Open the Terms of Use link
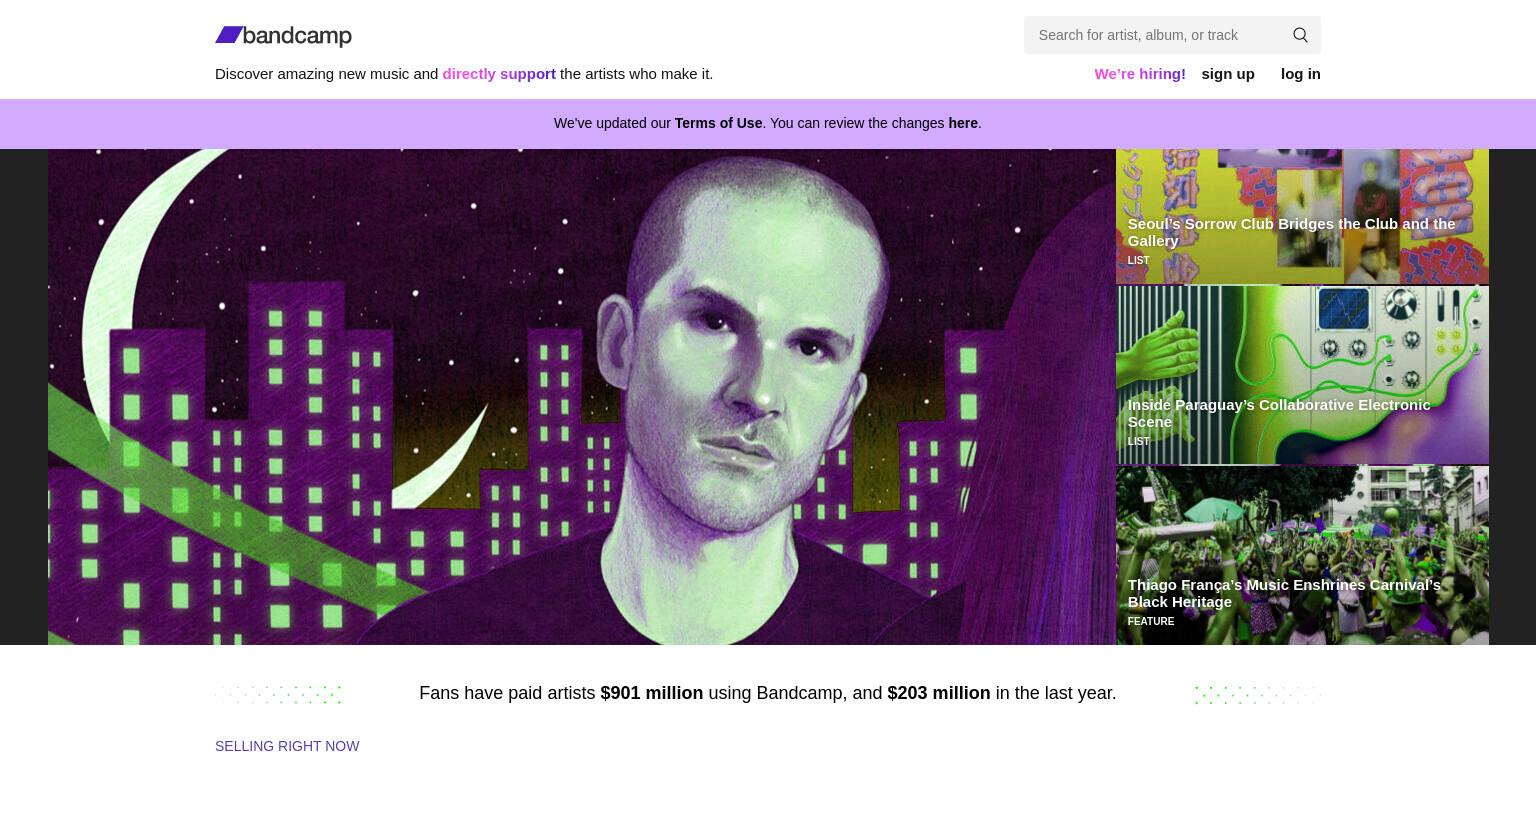The width and height of the screenshot is (1536, 826). click(x=718, y=123)
